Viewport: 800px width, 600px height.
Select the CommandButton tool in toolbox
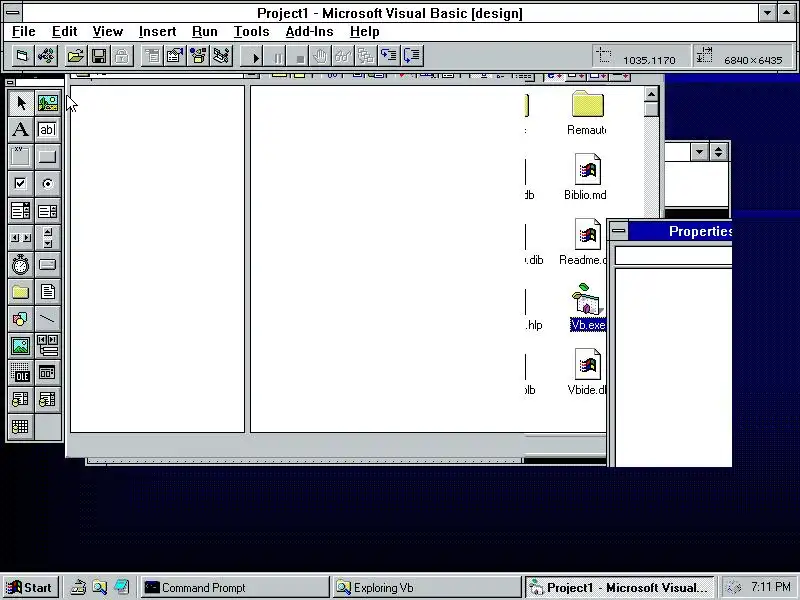coord(48,157)
